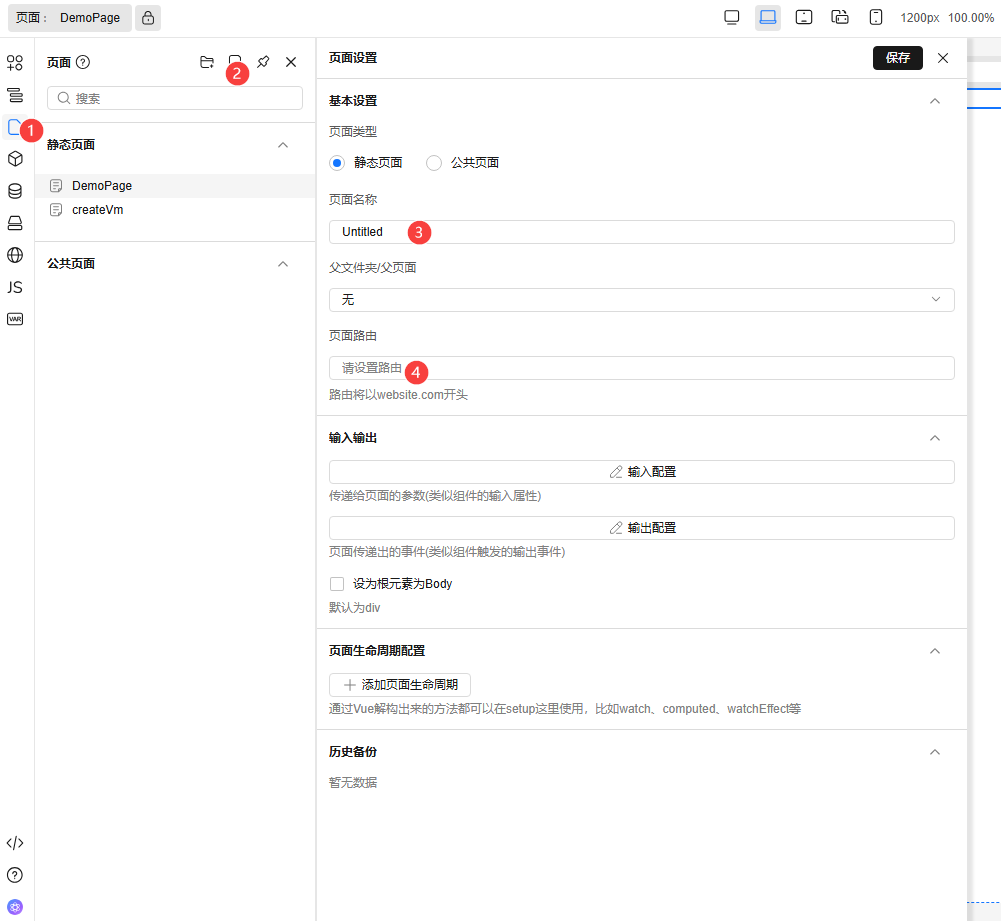Click the lock icon beside DemoPage
The width and height of the screenshot is (1001, 921).
[148, 18]
